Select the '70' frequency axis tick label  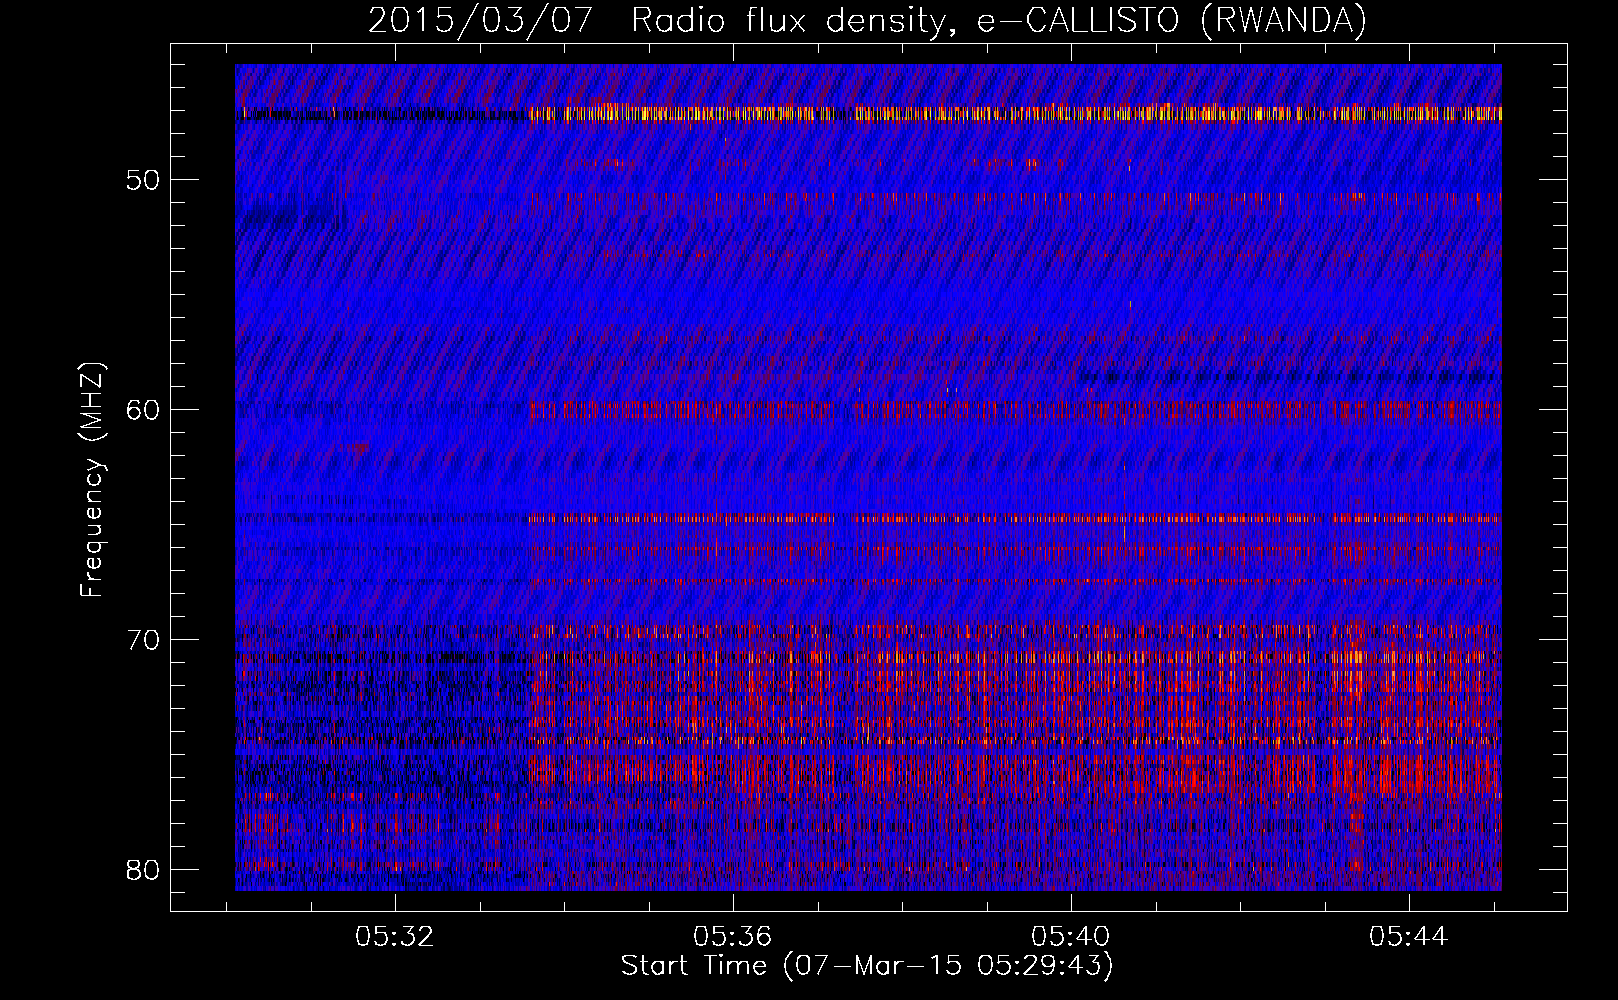point(144,639)
